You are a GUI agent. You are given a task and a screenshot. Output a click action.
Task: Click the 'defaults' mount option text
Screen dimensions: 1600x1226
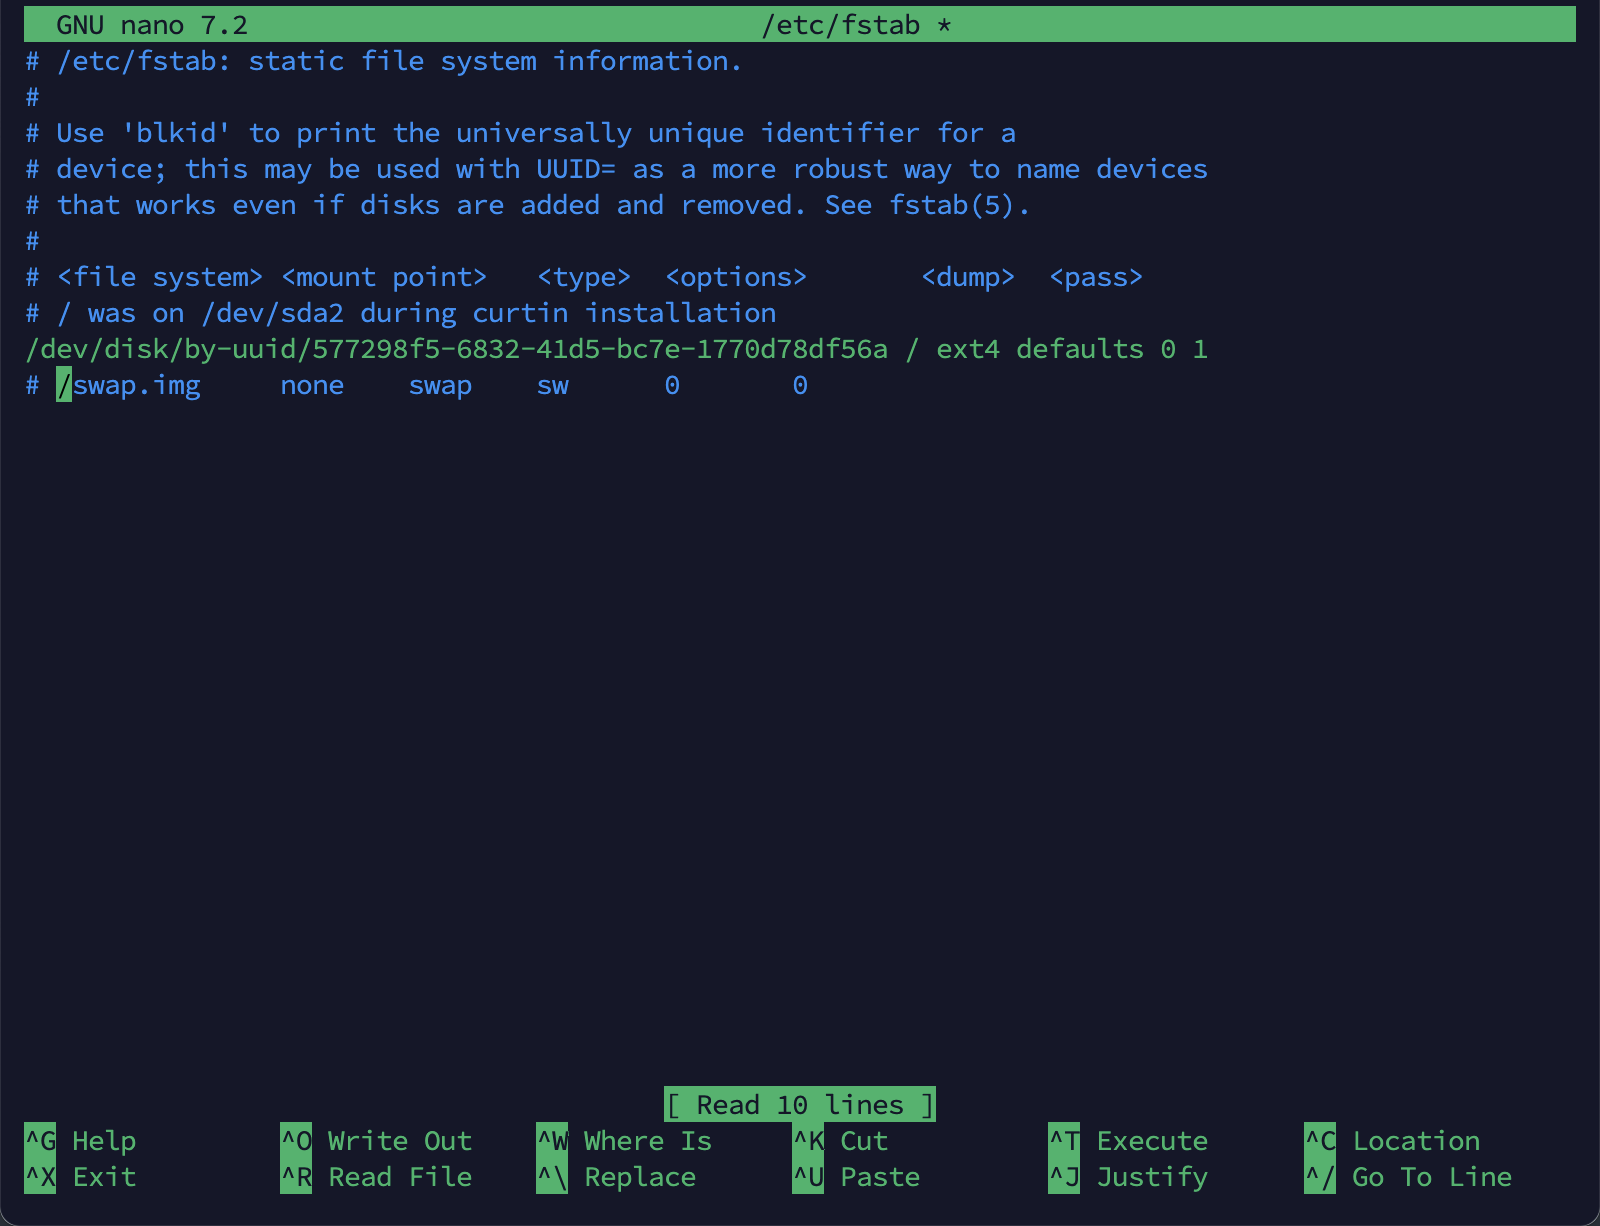pos(1080,349)
